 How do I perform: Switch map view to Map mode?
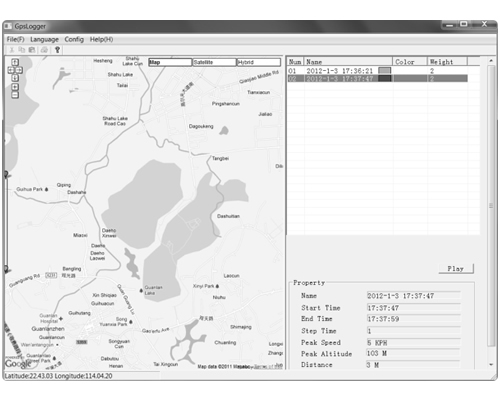click(x=170, y=62)
